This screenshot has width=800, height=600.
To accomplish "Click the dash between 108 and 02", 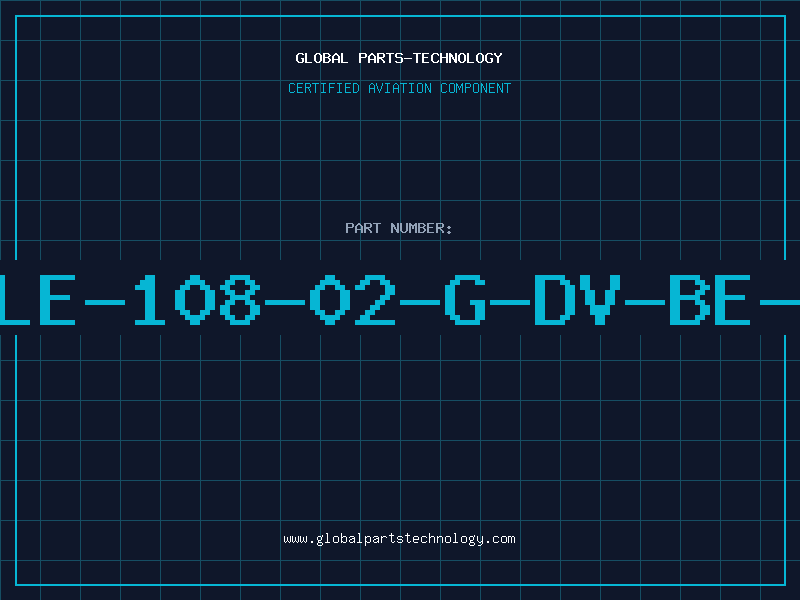I will [285, 302].
